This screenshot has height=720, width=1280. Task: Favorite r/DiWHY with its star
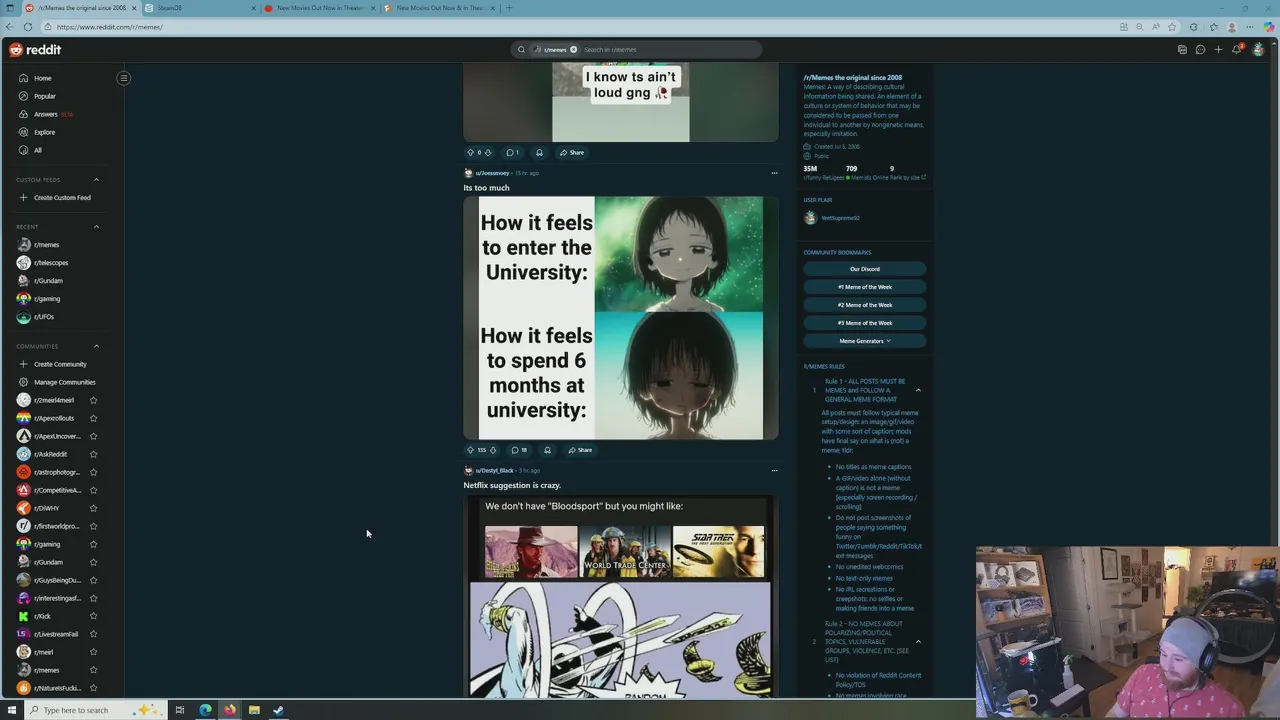93,508
